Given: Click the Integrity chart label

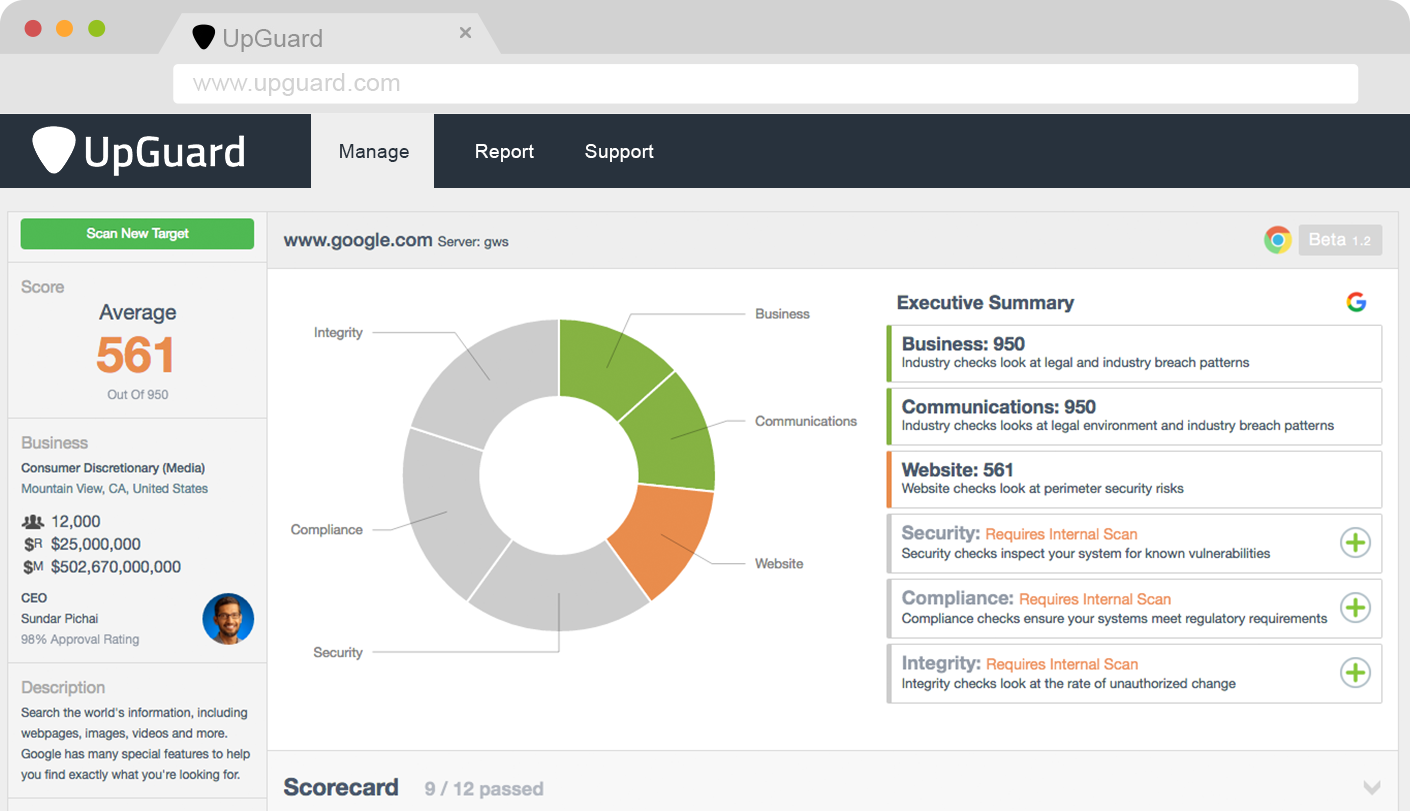Looking at the screenshot, I should click(338, 333).
